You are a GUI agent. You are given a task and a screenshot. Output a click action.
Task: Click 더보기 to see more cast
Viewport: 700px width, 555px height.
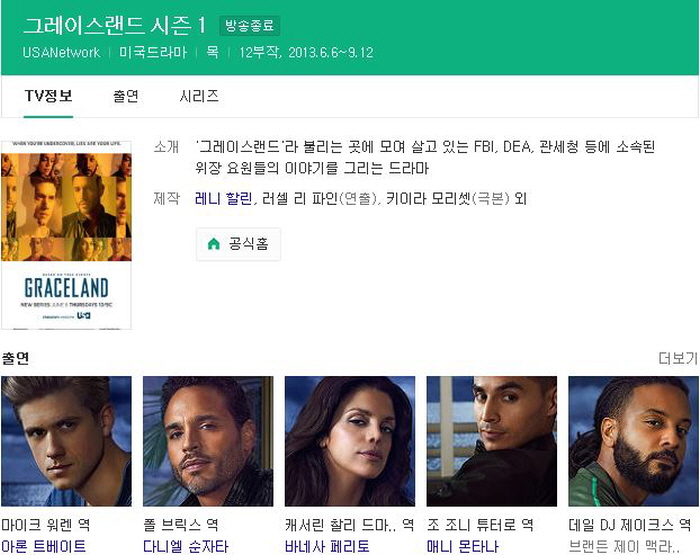tap(678, 358)
